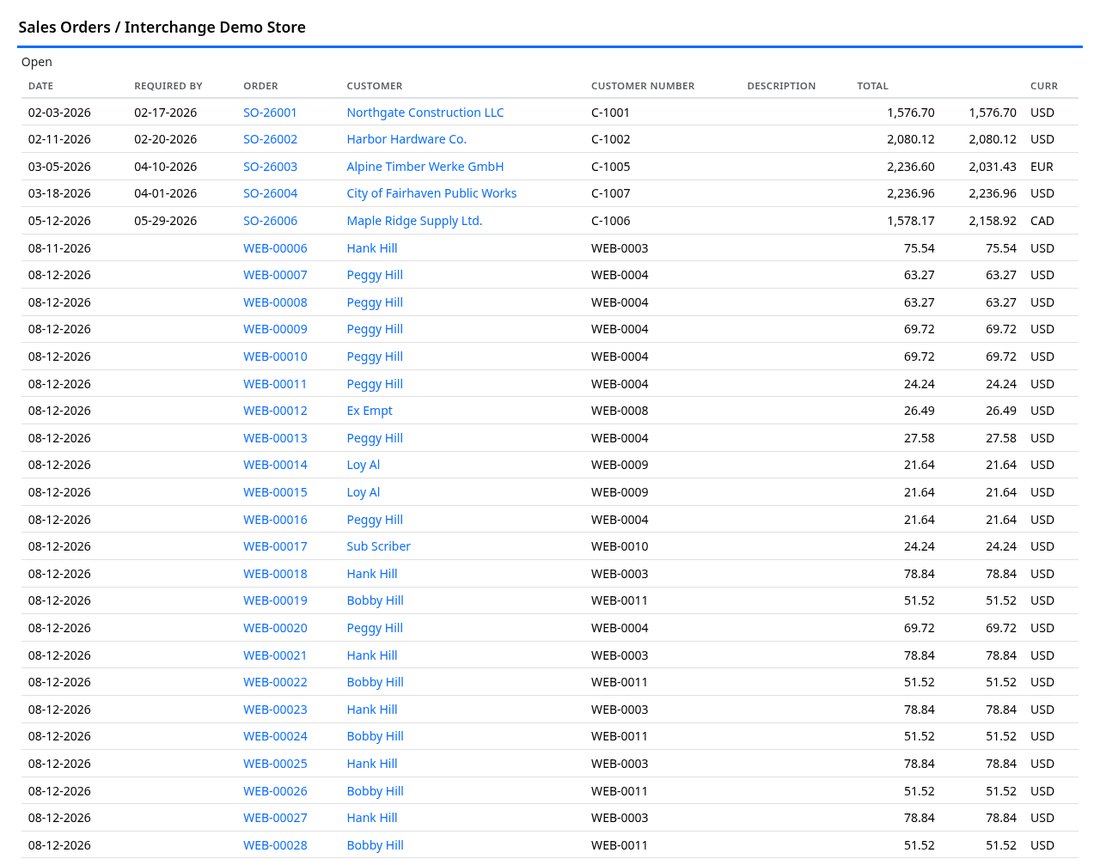Click Bobby Hill on WEB-00028 row
Viewport: 1100px width, 859px height.
tap(375, 844)
